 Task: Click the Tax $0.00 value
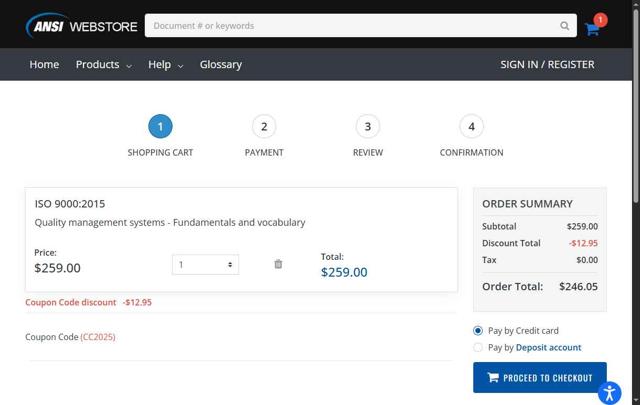point(587,260)
